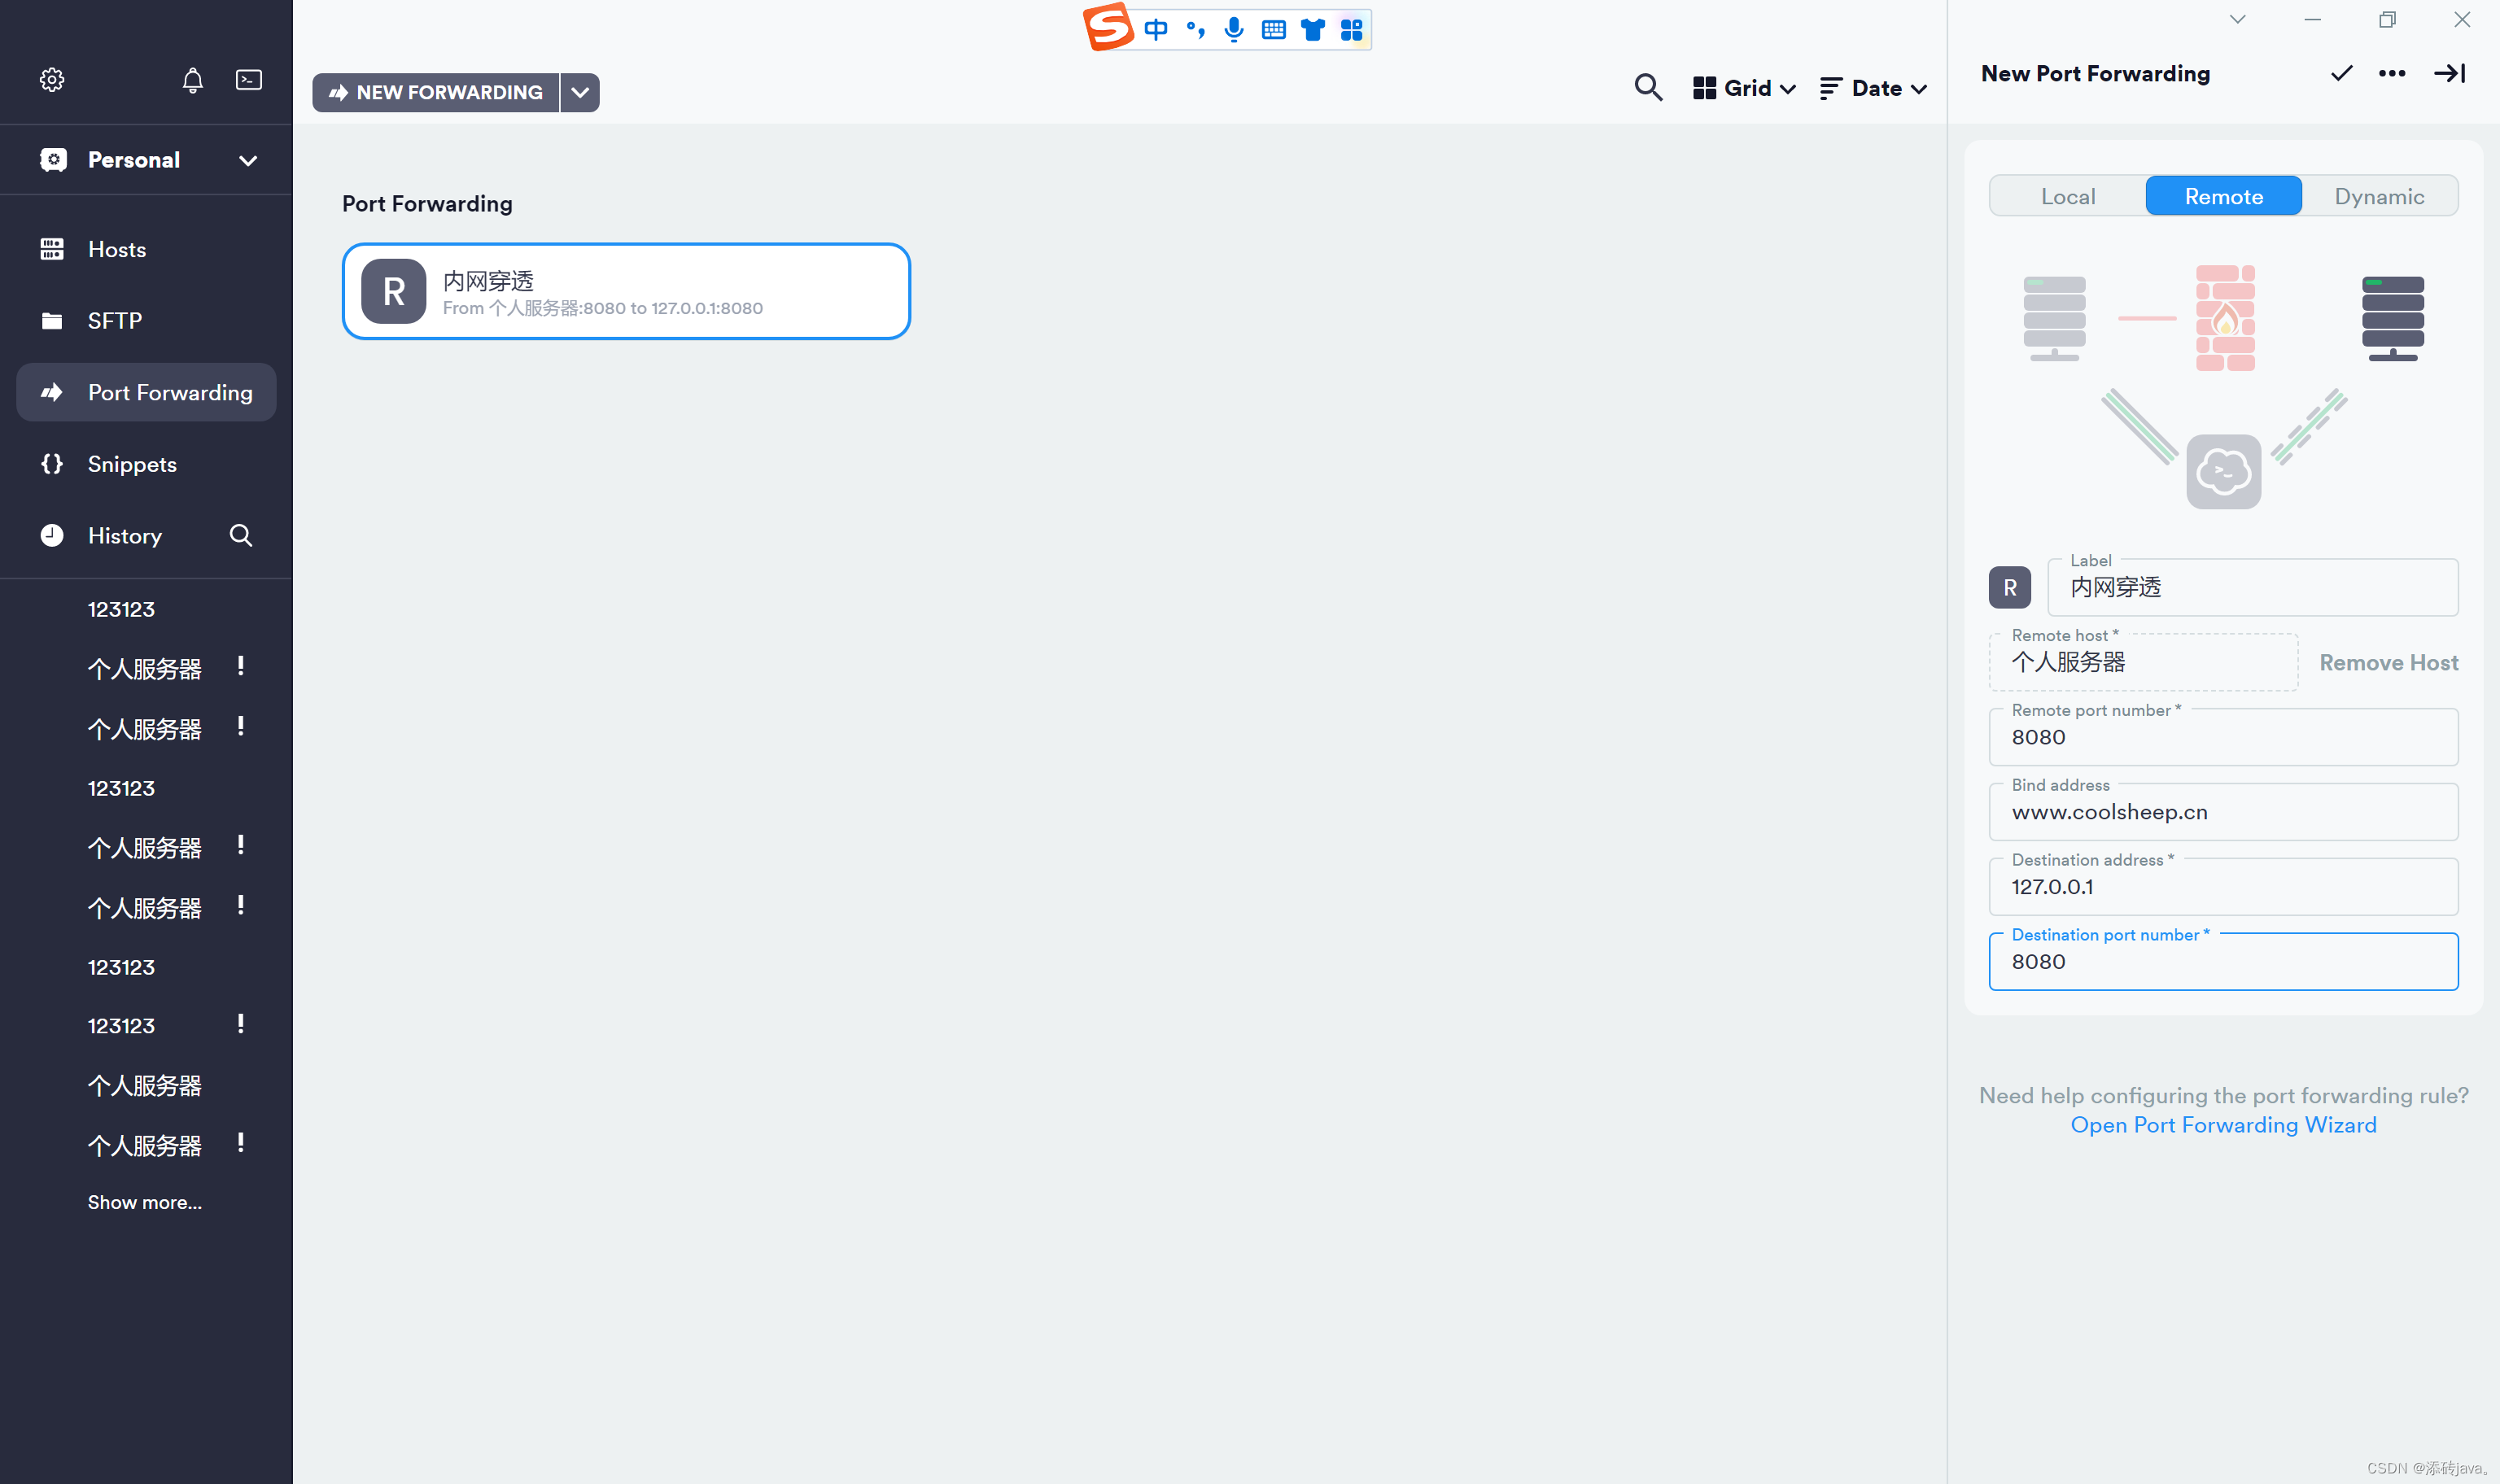The height and width of the screenshot is (1484, 2500).
Task: Collapse the side panel with arrow icon
Action: [2449, 73]
